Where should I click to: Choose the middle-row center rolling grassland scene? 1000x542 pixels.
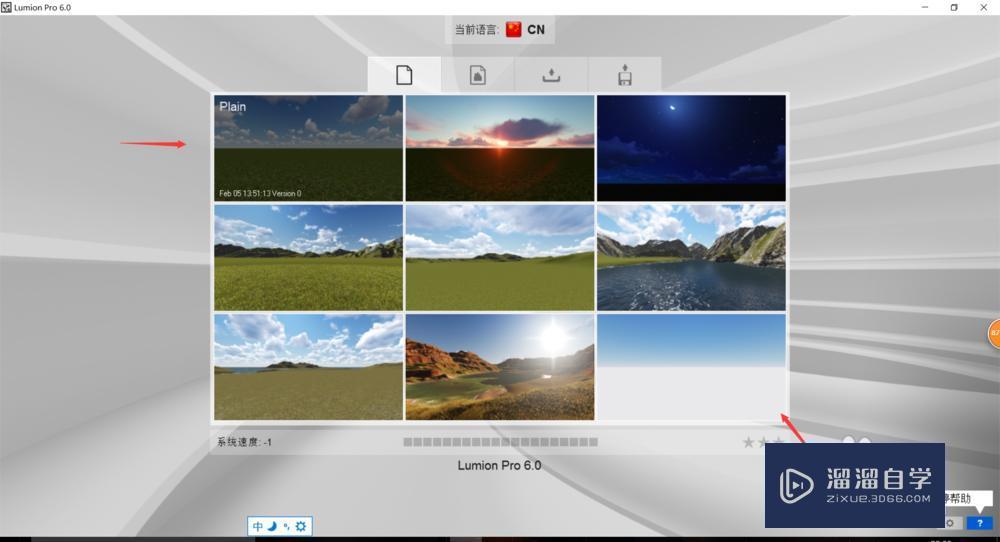pos(500,257)
